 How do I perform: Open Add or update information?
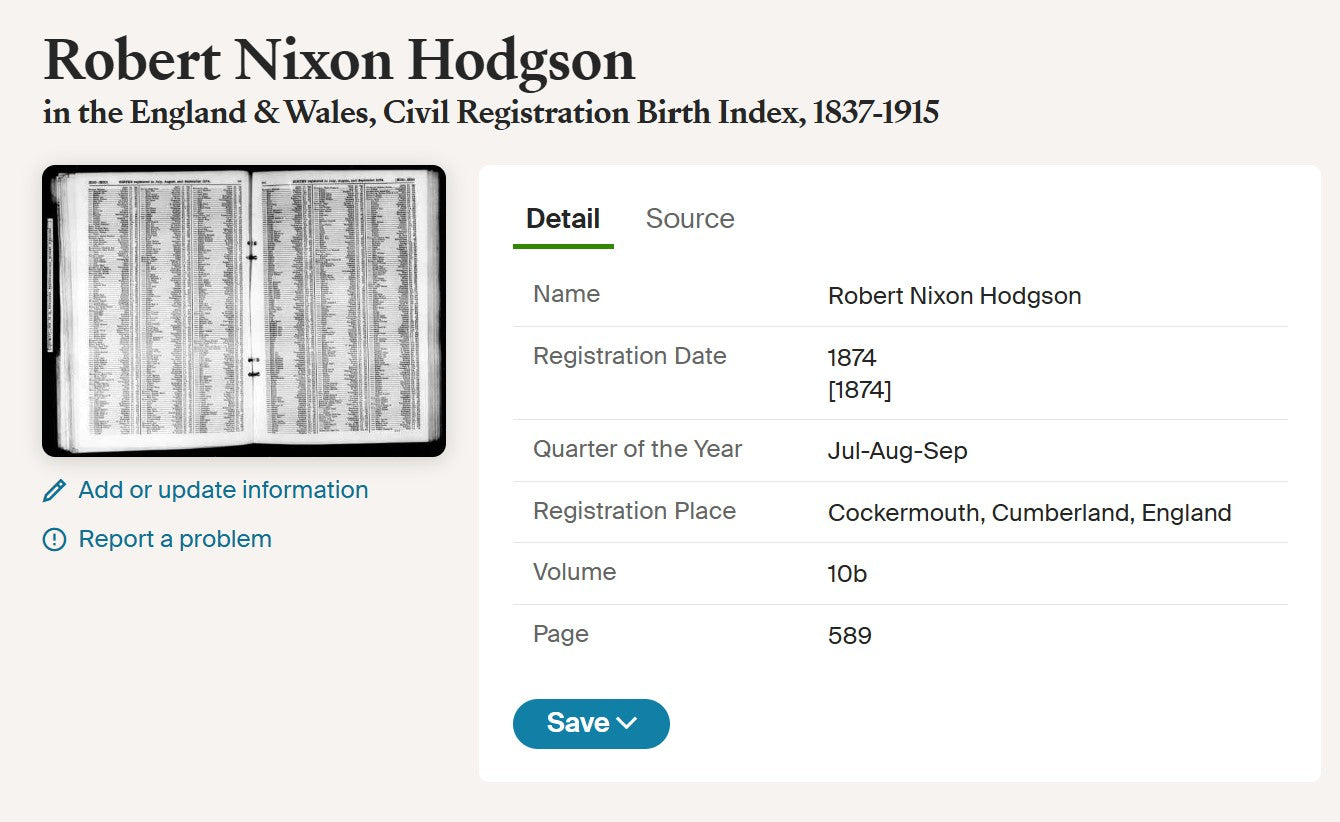224,490
